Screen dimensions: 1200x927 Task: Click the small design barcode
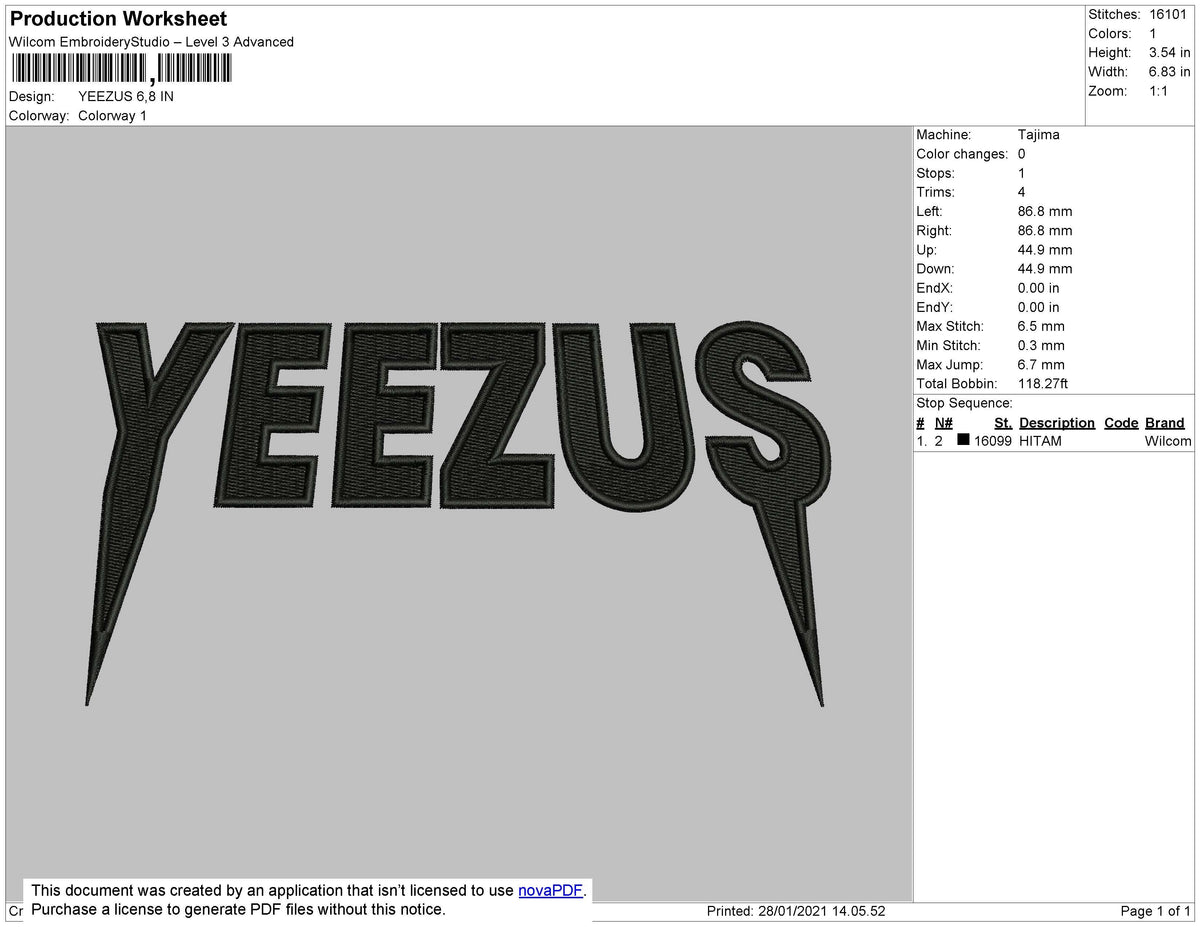pos(196,68)
